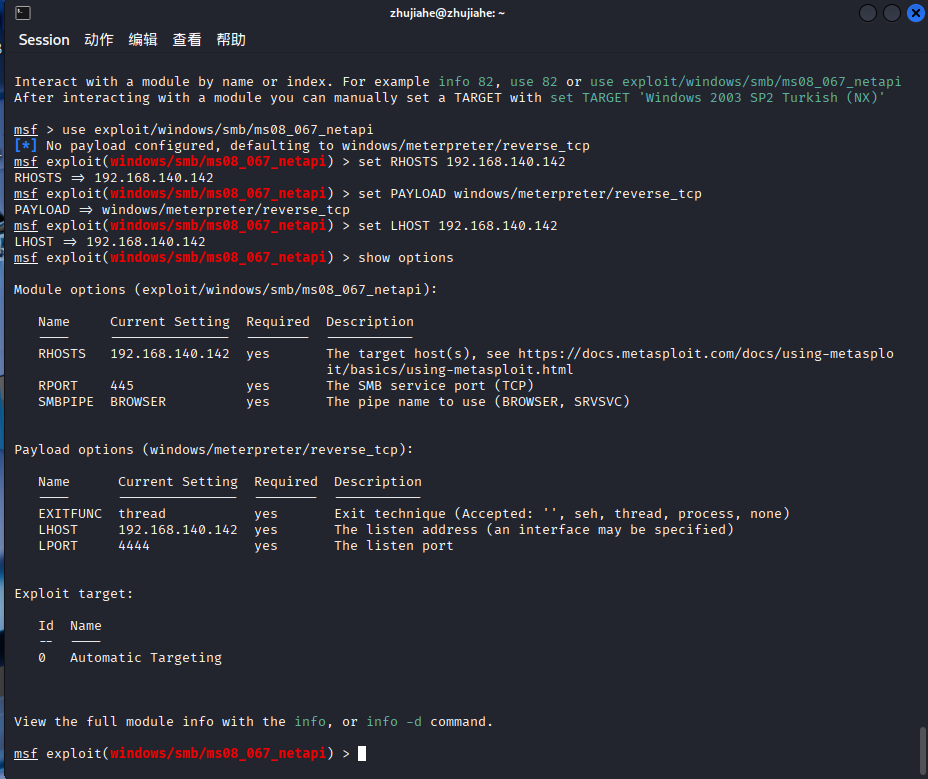Click the 'use exploit/windows/smb/ms08_067_netapi' example text
Image resolution: width=928 pixels, height=779 pixels.
pyautogui.click(x=745, y=82)
